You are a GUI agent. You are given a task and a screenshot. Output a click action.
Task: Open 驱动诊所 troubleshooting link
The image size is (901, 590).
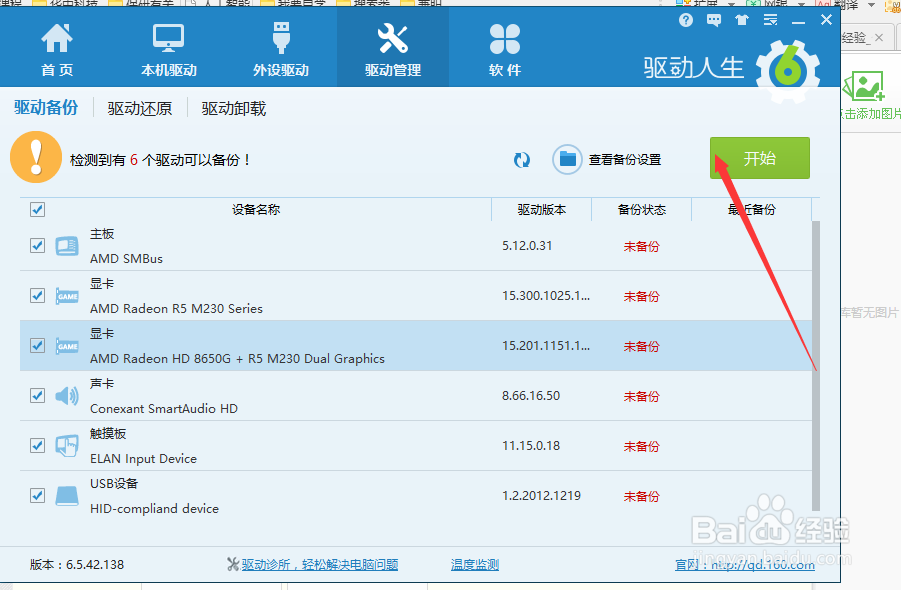(319, 565)
